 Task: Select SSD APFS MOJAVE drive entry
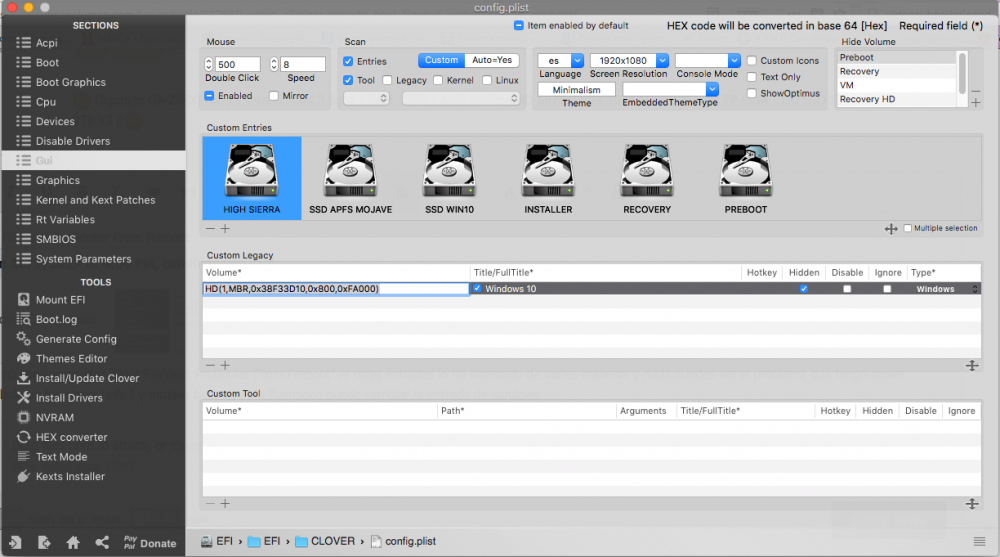click(x=351, y=179)
